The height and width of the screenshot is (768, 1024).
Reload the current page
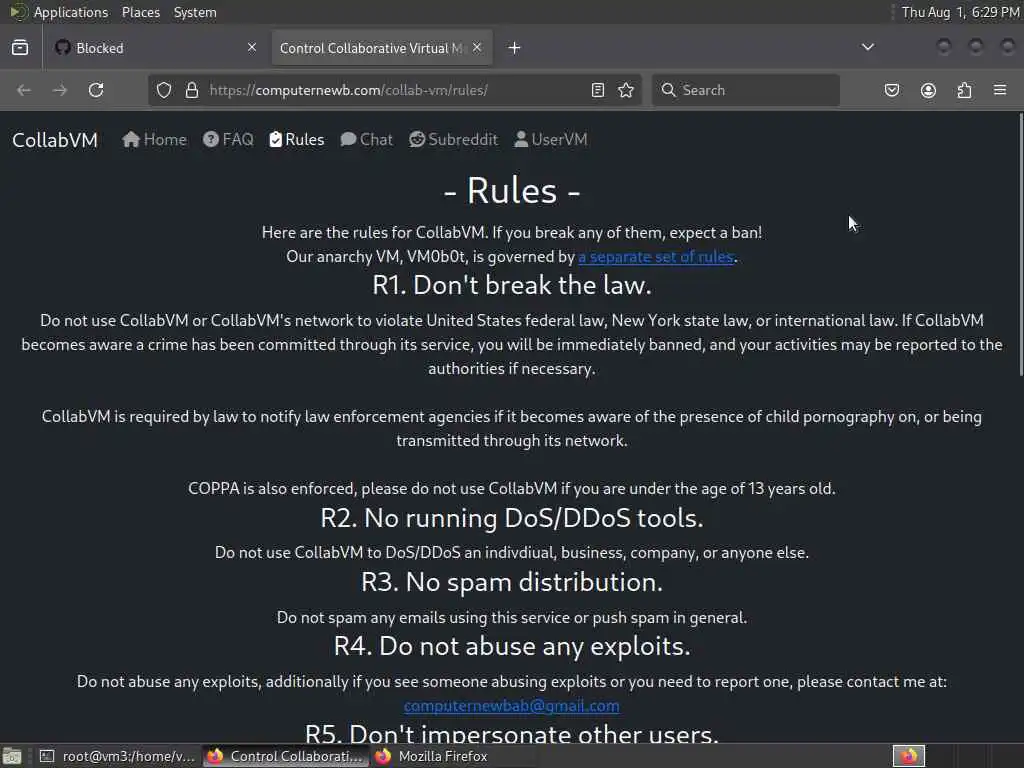[96, 90]
